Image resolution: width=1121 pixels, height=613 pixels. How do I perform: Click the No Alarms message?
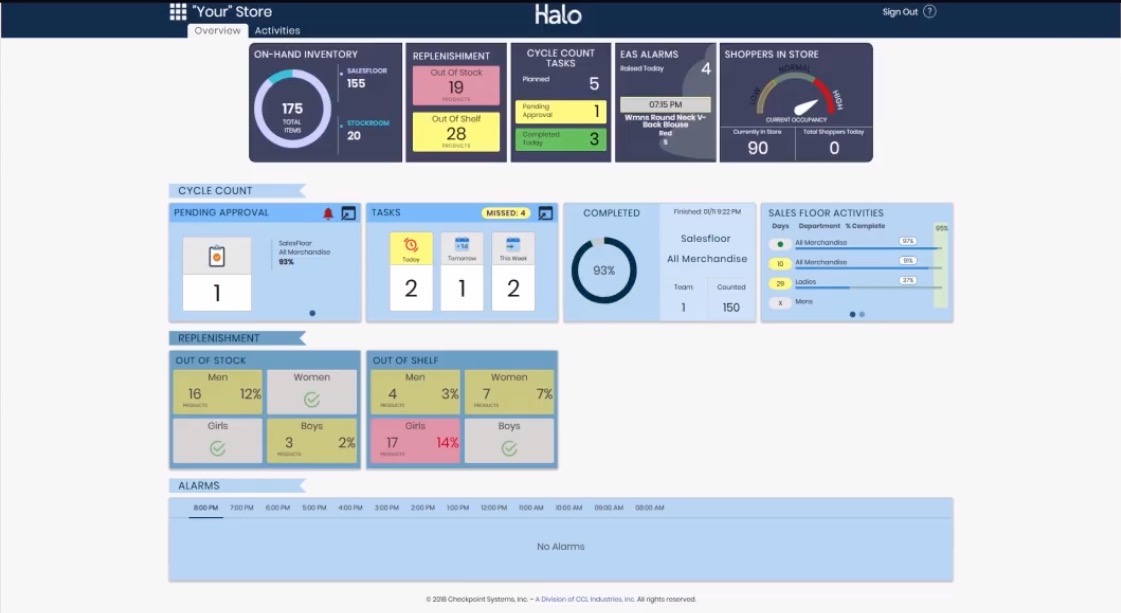560,546
